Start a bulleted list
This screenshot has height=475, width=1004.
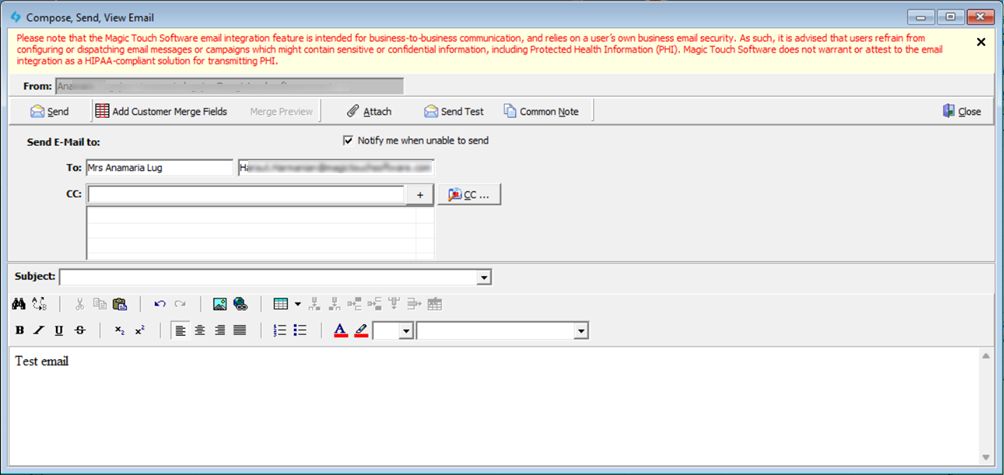[300, 330]
